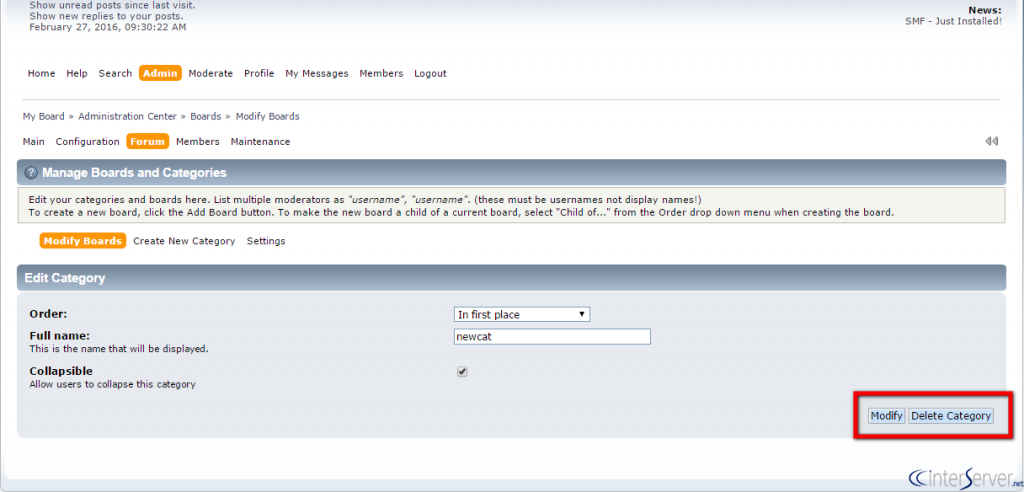Open Help from the main menu
Screen dimensions: 1024x492
pyautogui.click(x=76, y=73)
